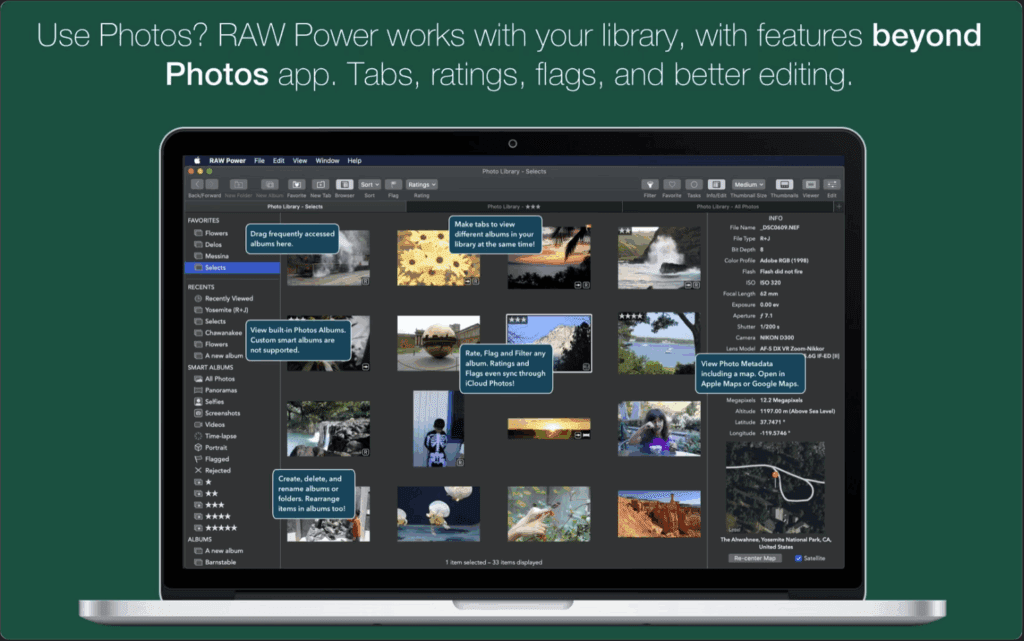This screenshot has height=641, width=1024.
Task: Click the Forward arrow in the toolbar
Action: coord(212,185)
